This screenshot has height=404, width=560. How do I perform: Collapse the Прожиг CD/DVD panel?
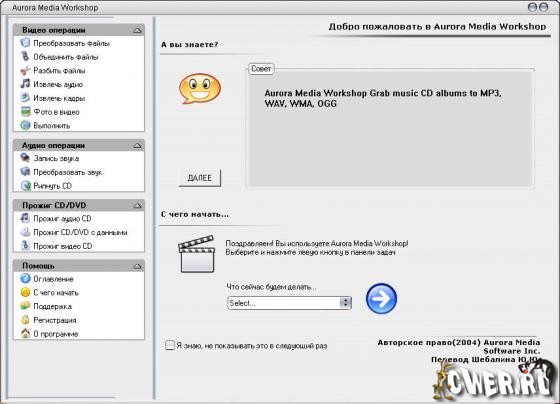click(137, 205)
